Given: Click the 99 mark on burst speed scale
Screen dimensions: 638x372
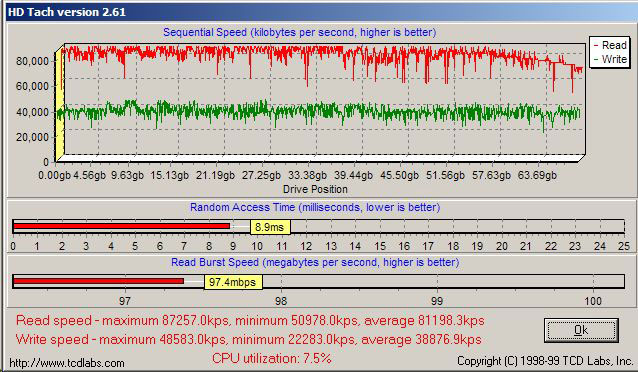Looking at the screenshot, I should (x=437, y=301).
